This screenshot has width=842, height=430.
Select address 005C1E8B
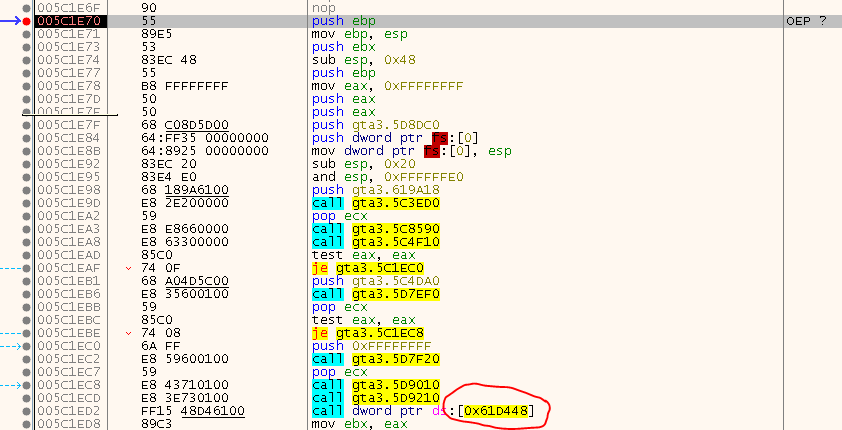pyautogui.click(x=69, y=151)
